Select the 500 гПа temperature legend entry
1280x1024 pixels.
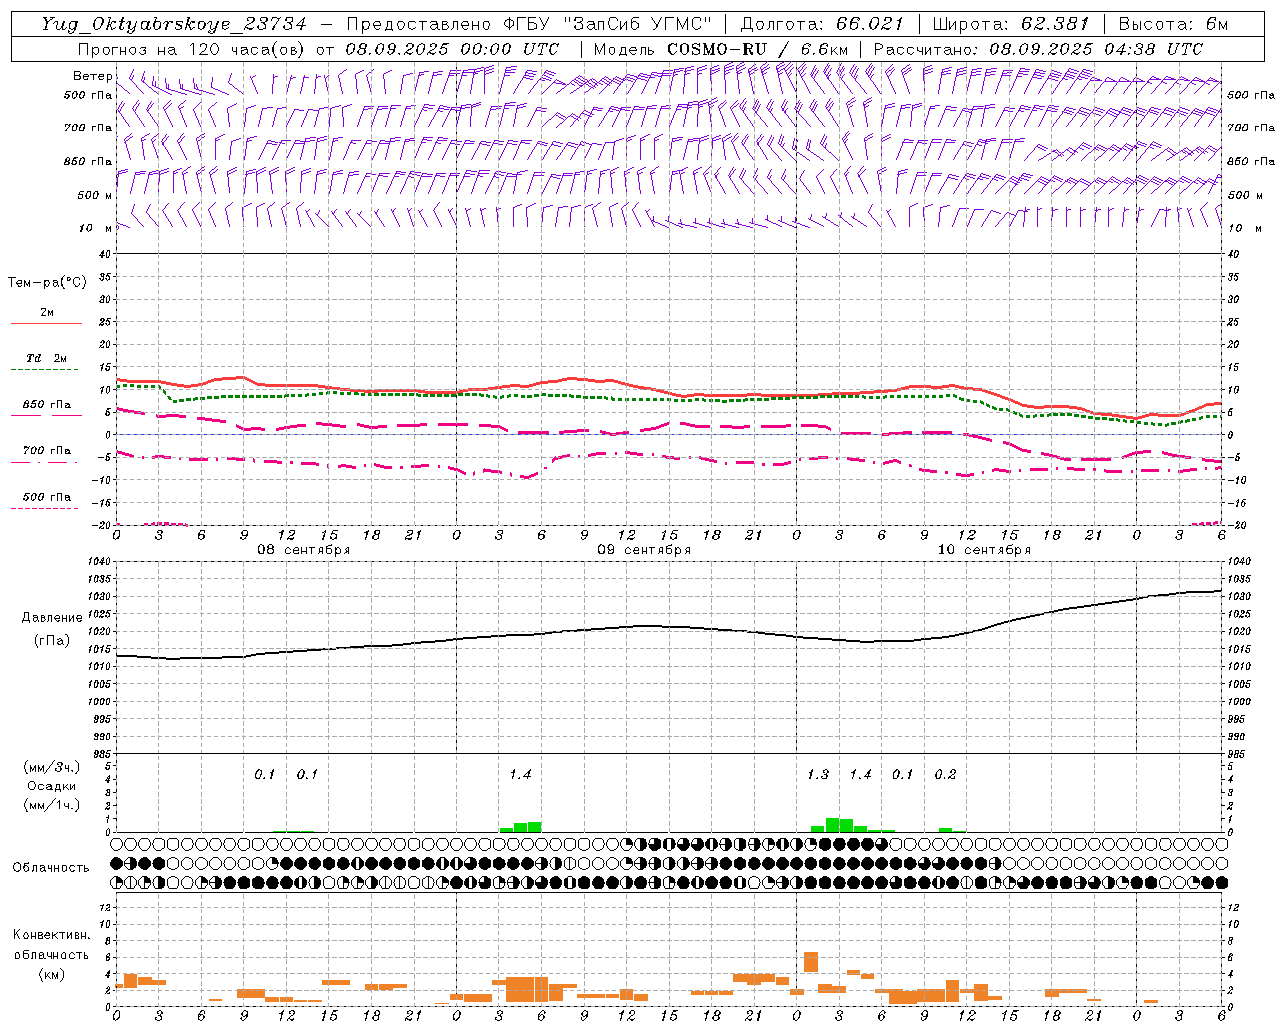tap(46, 497)
